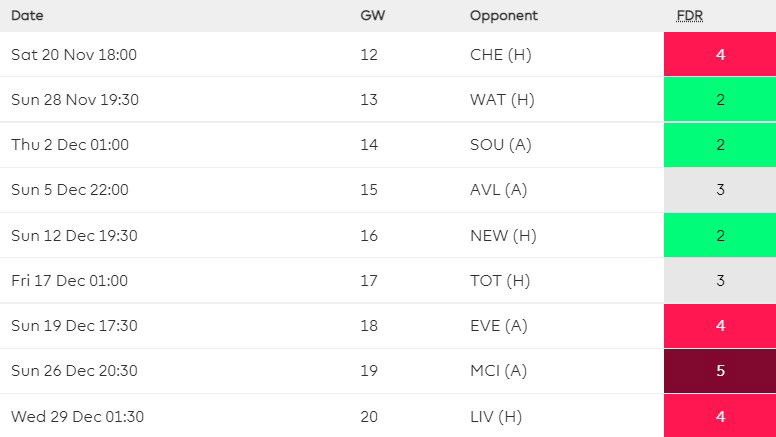Click green FDR 2 box for Watford
This screenshot has width=776, height=437.
click(x=720, y=100)
